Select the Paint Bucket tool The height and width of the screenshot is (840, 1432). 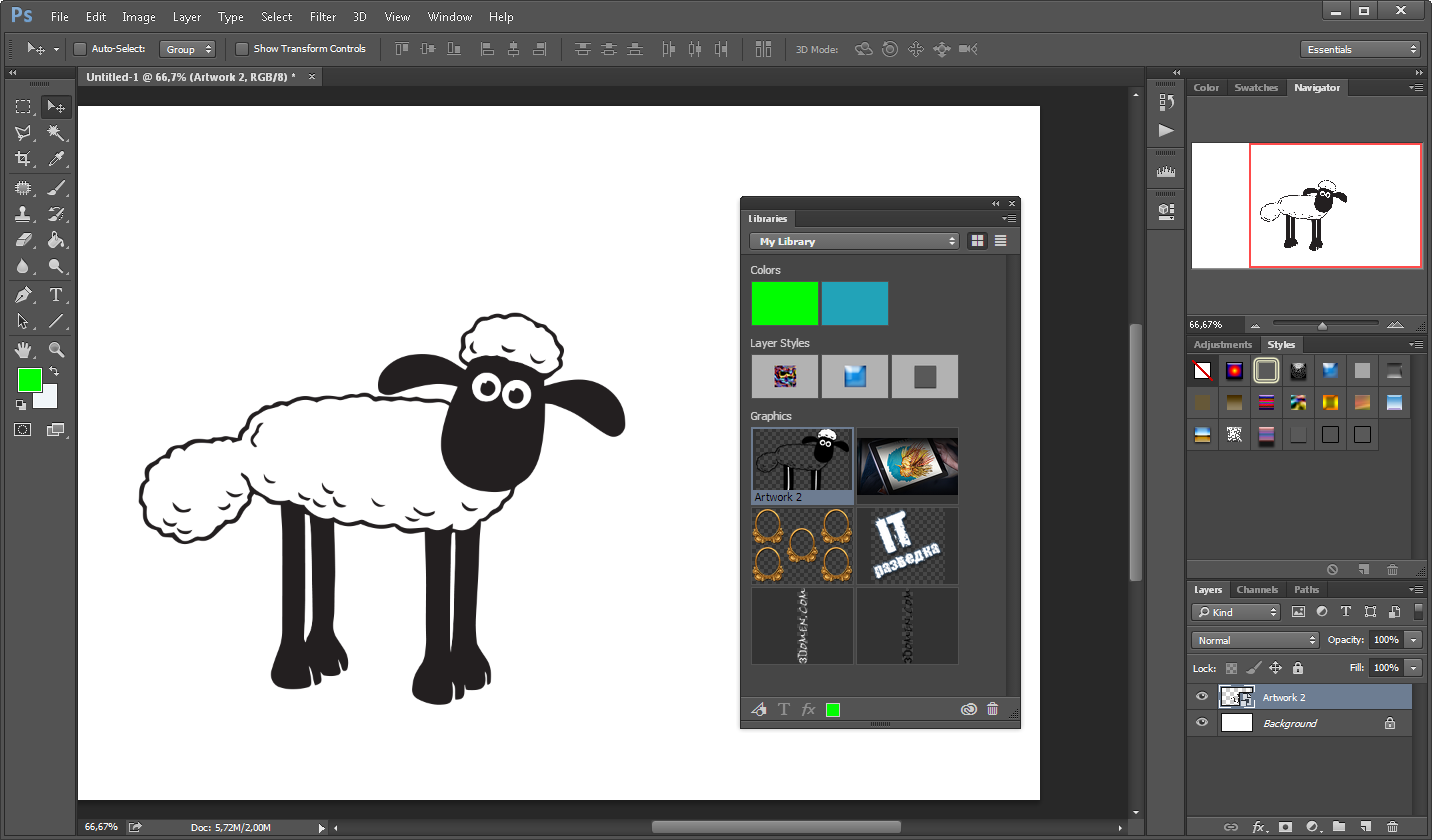pos(57,240)
